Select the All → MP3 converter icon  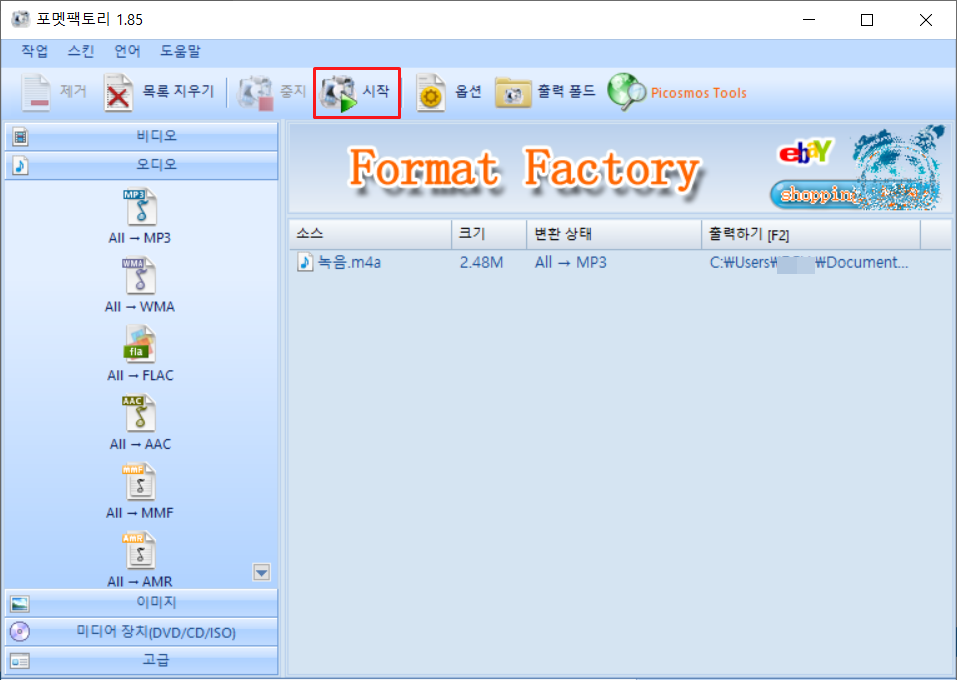click(141, 207)
